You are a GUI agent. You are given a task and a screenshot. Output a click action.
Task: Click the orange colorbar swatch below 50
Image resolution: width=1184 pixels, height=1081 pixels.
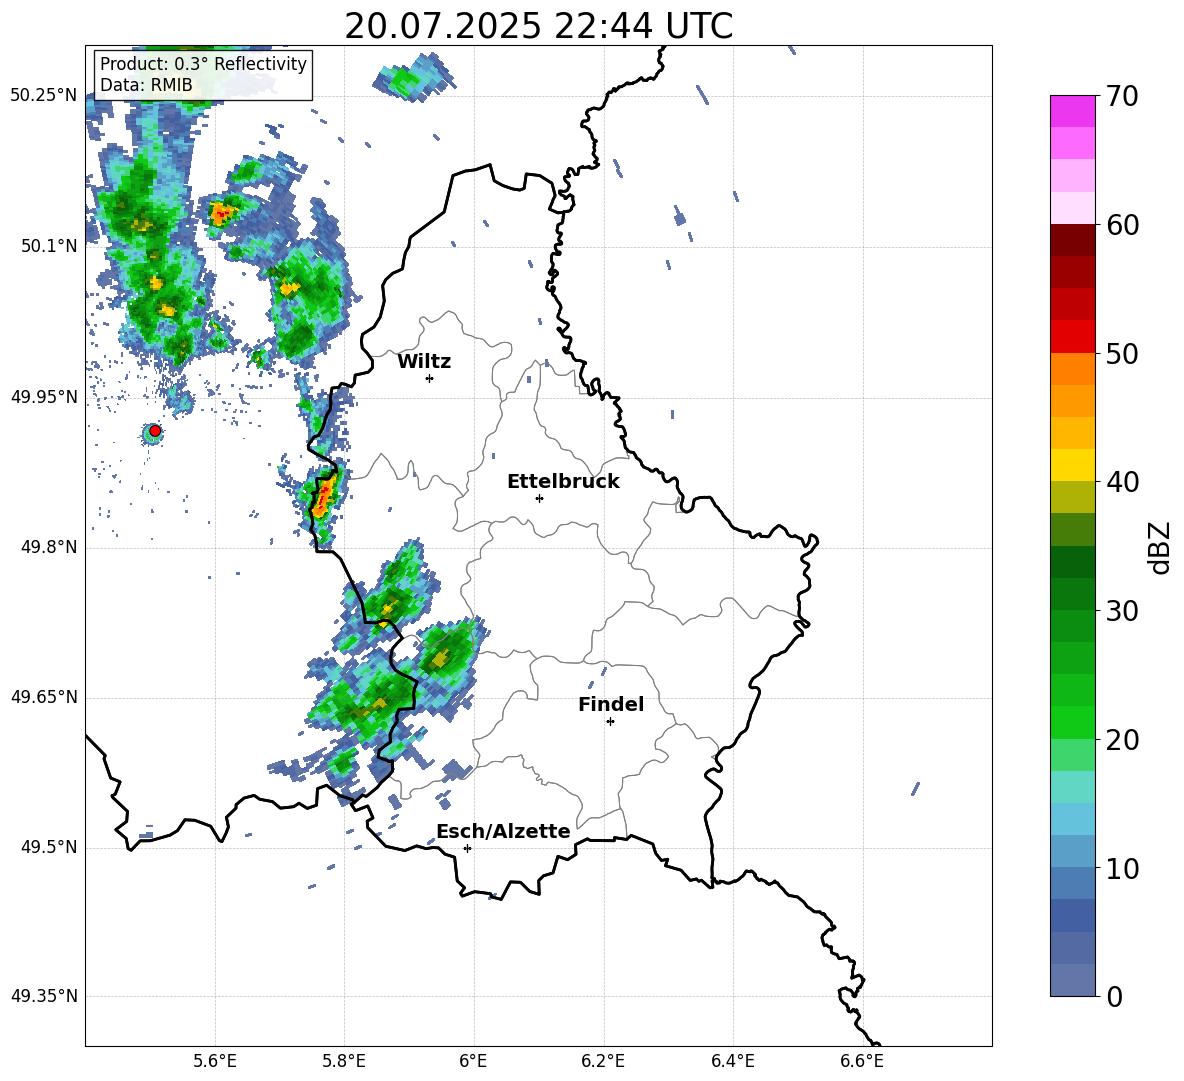point(1073,369)
